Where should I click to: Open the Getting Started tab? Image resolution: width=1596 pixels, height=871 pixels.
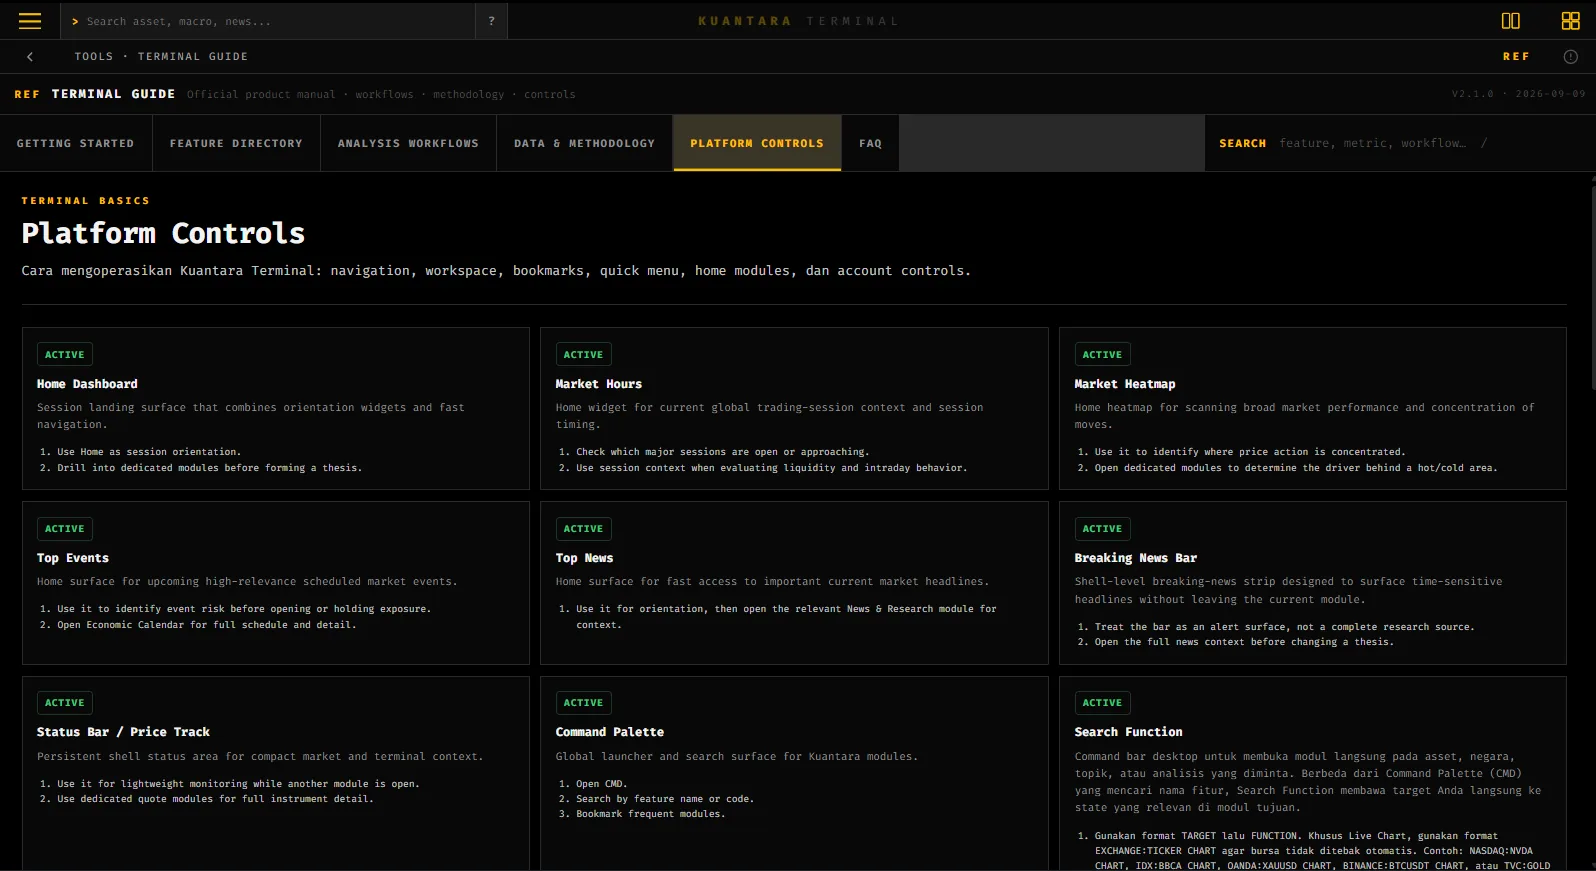[x=76, y=143]
